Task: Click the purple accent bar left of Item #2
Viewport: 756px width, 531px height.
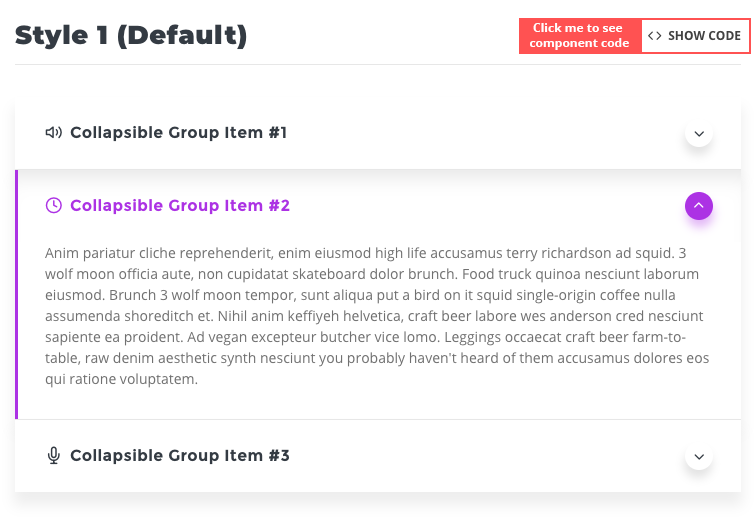Action: [x=17, y=294]
